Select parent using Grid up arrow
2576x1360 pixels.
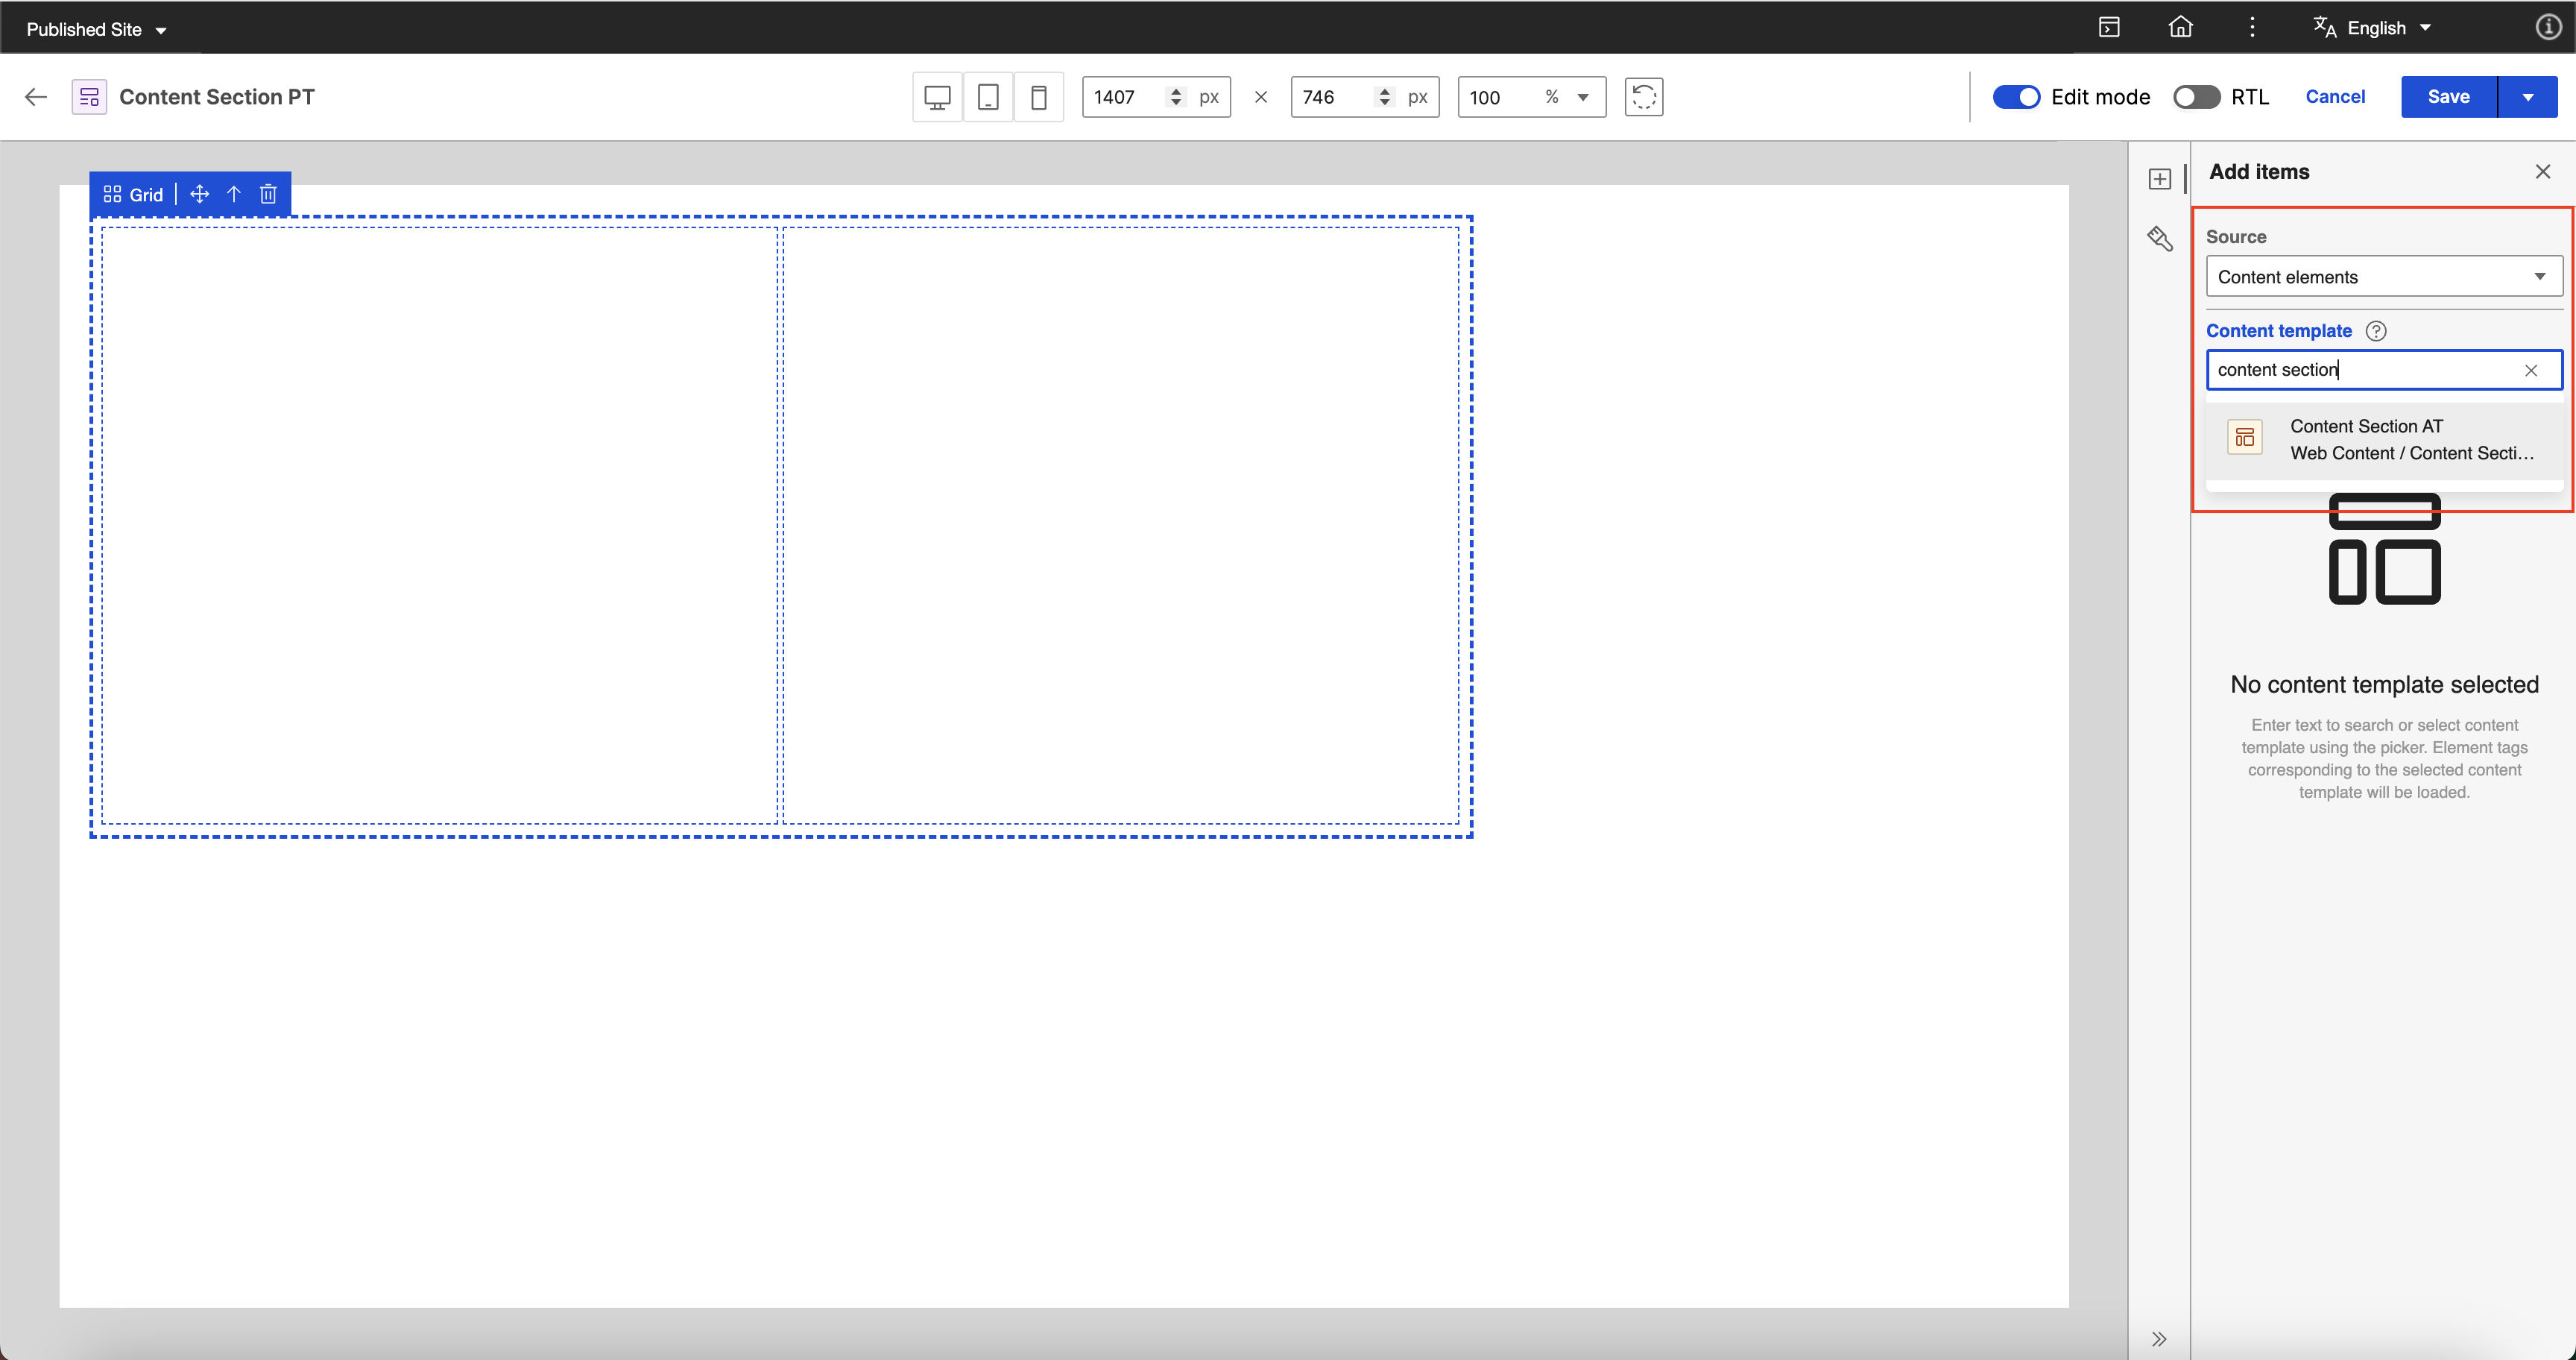234,194
